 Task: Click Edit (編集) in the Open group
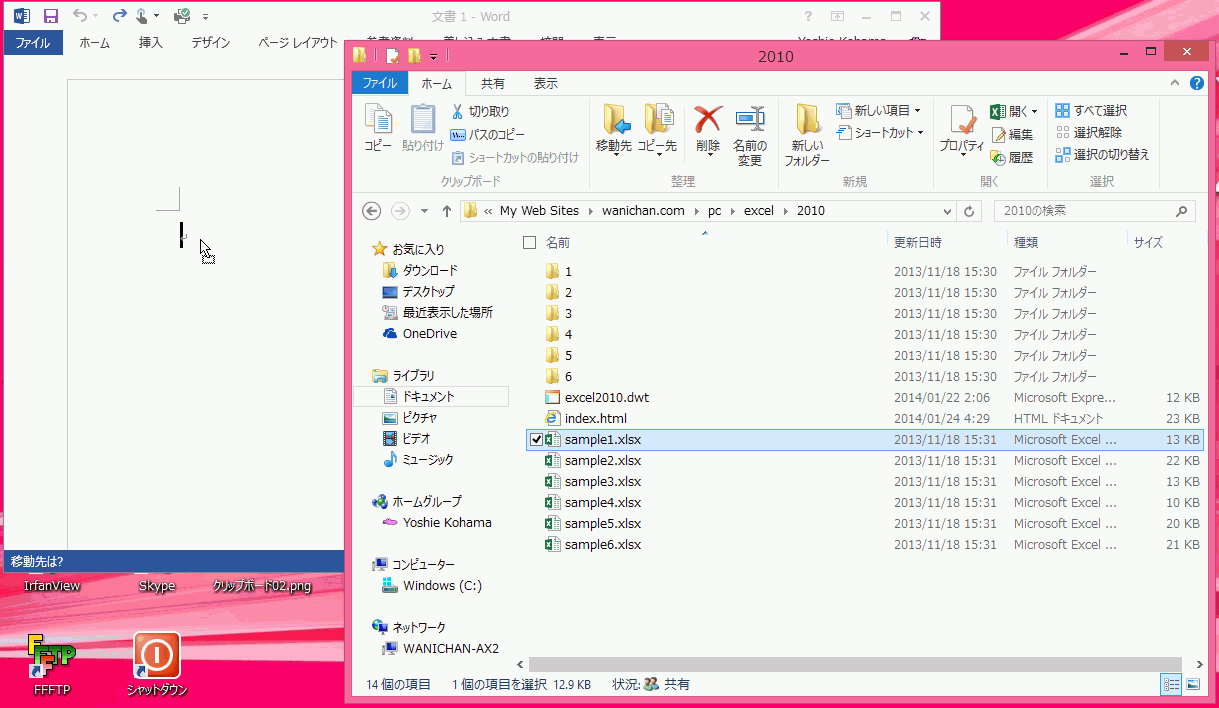(1012, 135)
